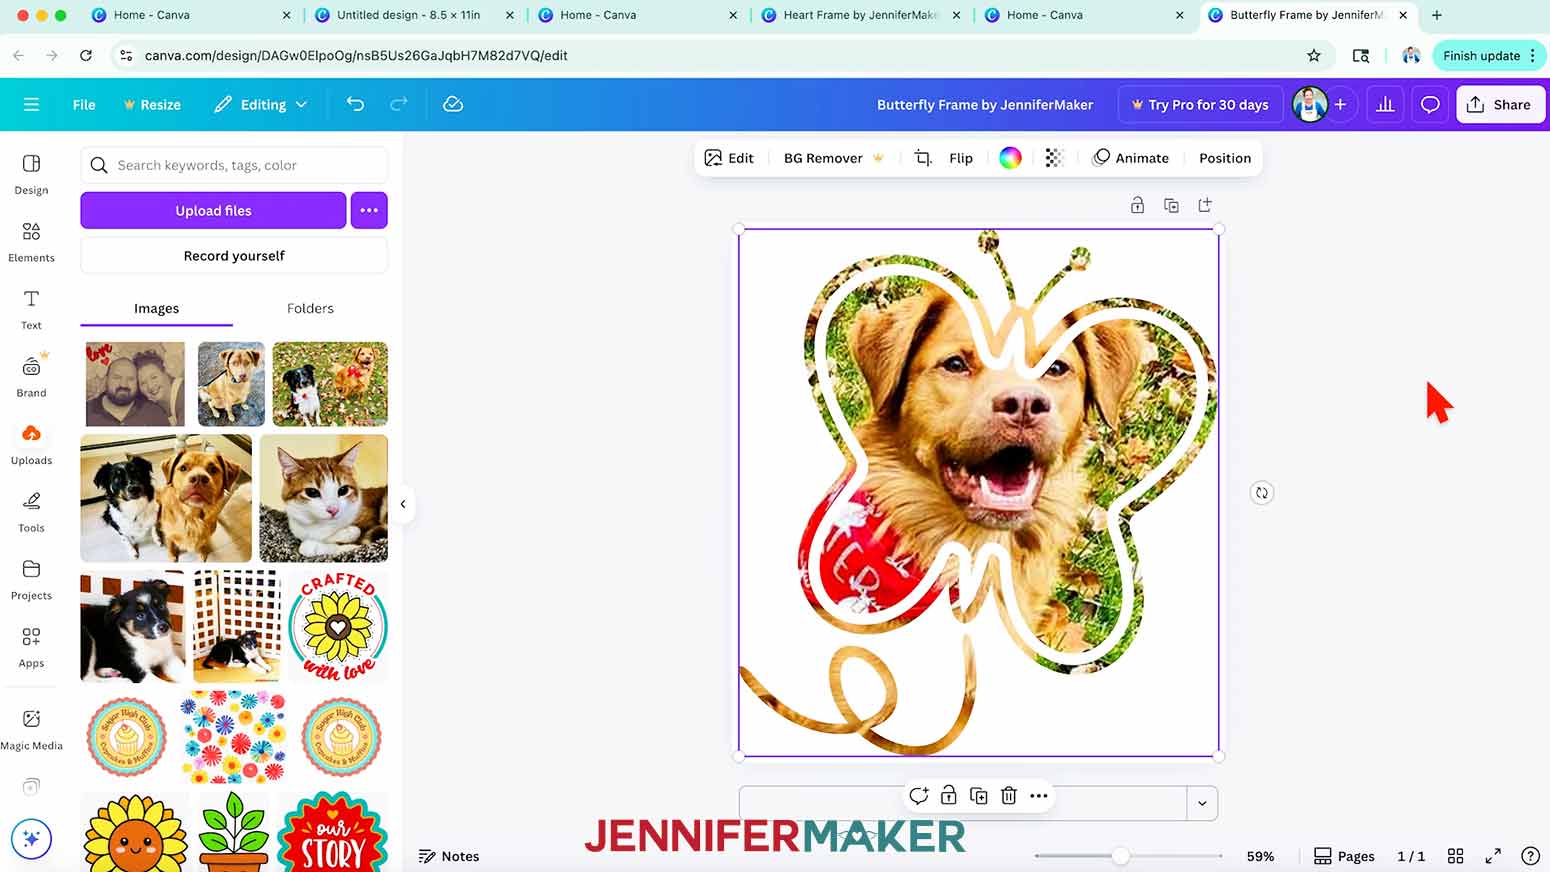Switch to the Folders tab
The image size is (1550, 872).
coord(310,309)
